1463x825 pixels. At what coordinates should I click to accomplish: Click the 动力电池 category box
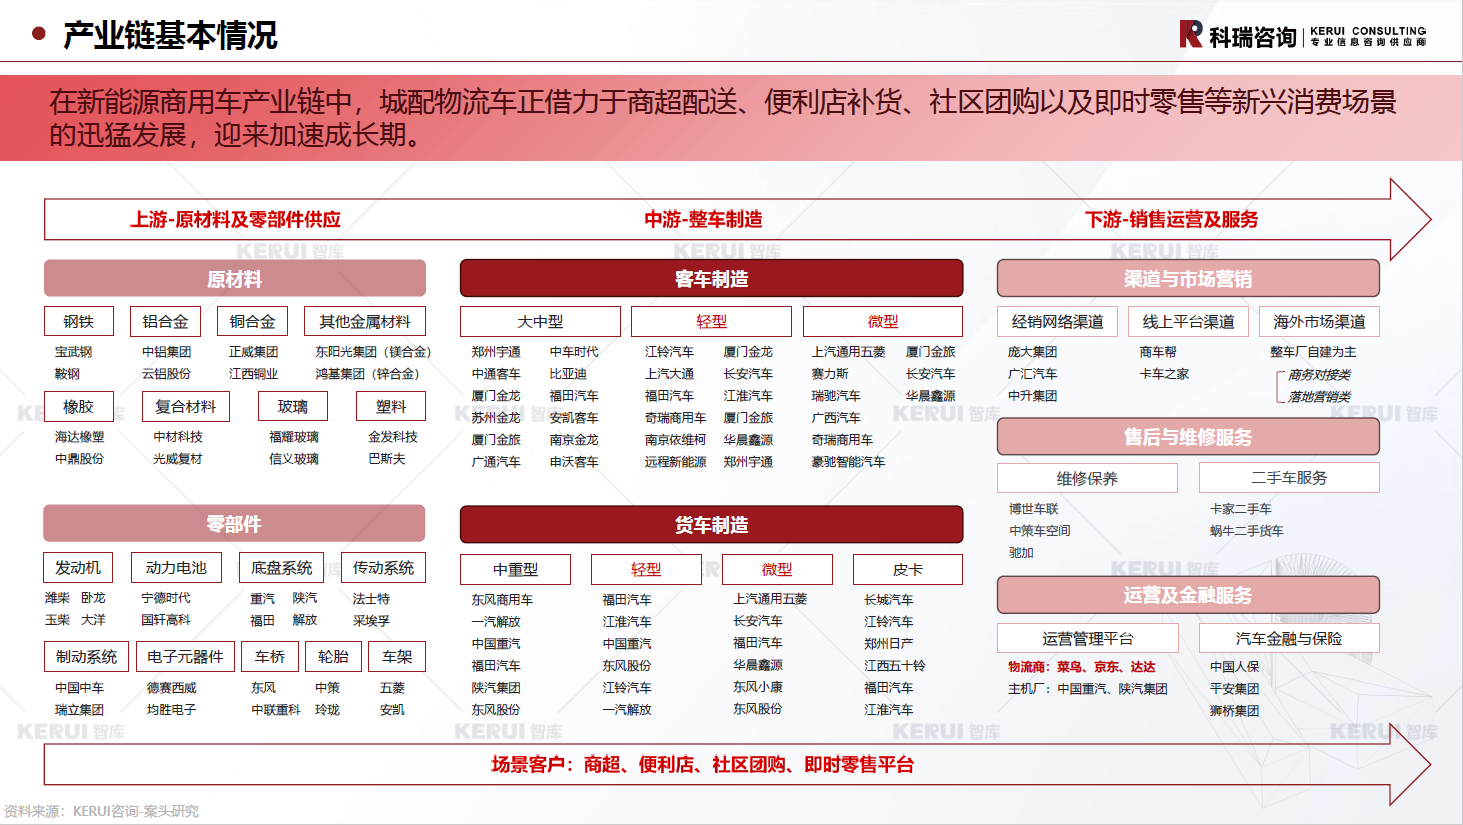[x=177, y=567]
